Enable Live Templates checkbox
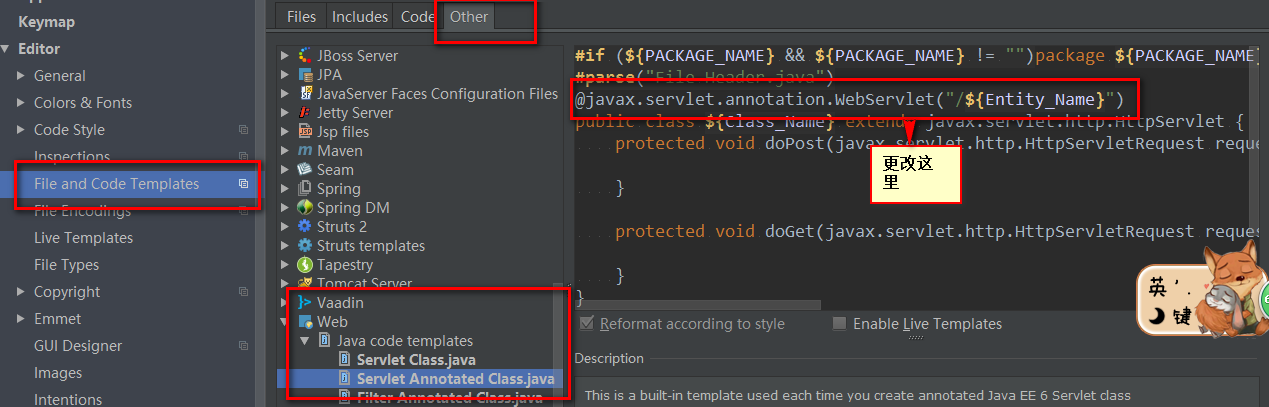 click(840, 323)
